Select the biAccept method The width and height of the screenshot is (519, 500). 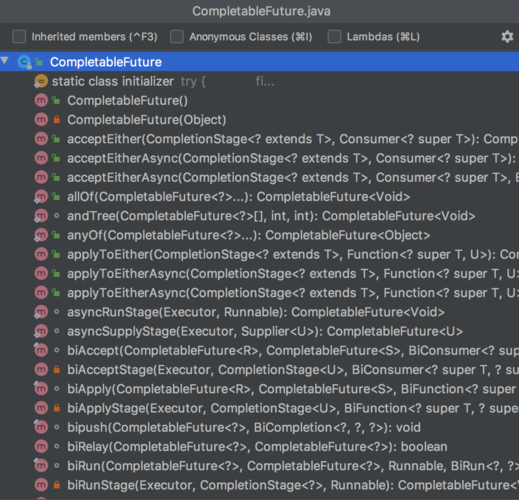click(x=259, y=351)
